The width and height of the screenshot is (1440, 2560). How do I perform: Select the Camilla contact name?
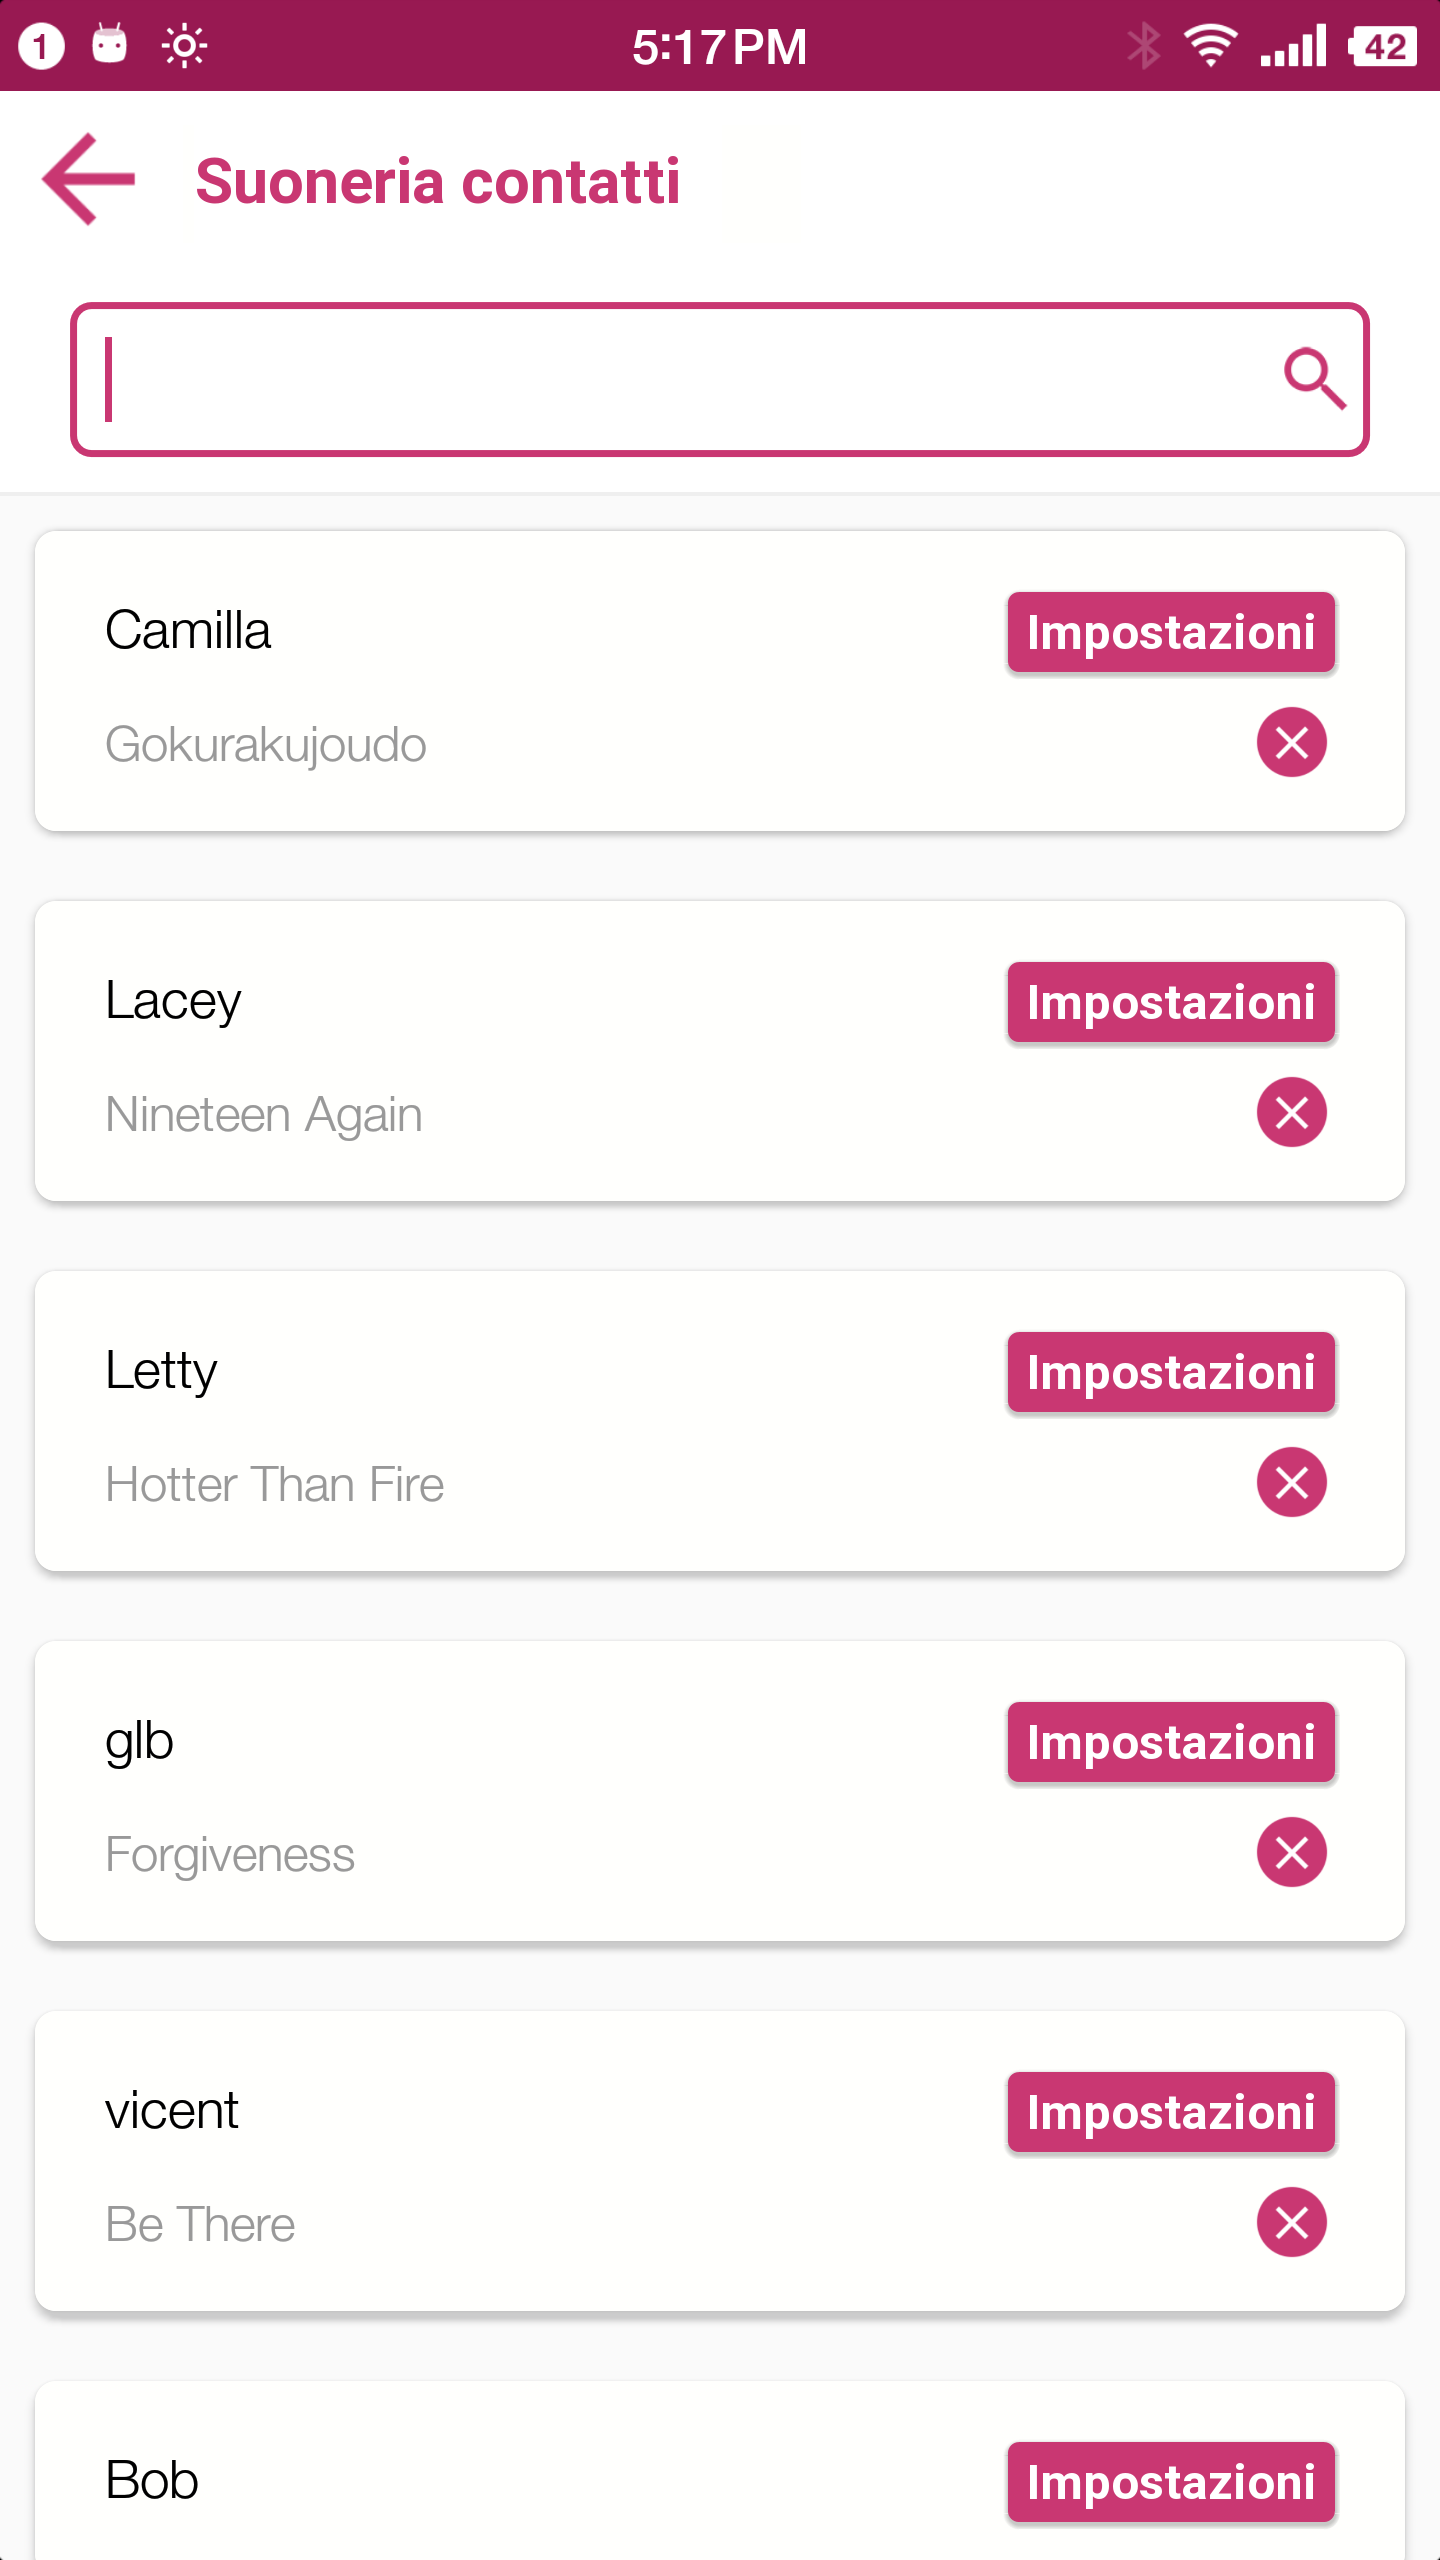click(x=188, y=631)
